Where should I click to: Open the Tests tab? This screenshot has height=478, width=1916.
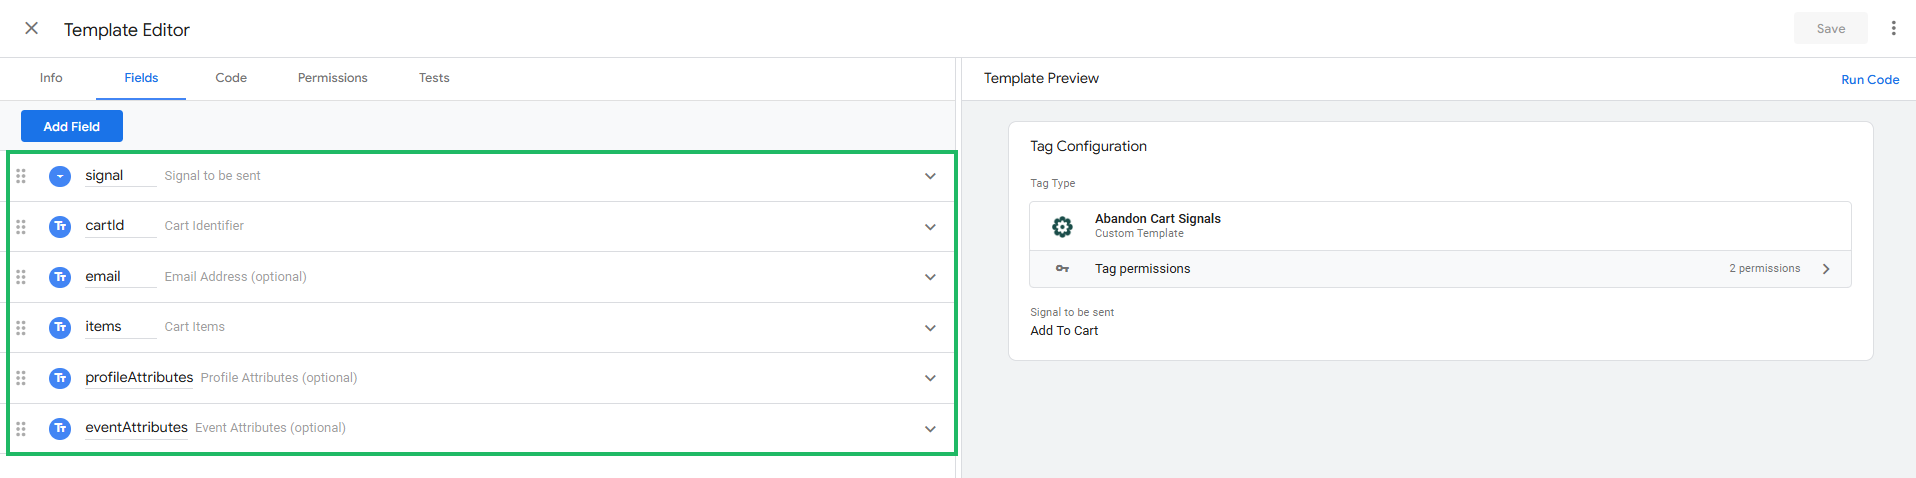pos(434,78)
